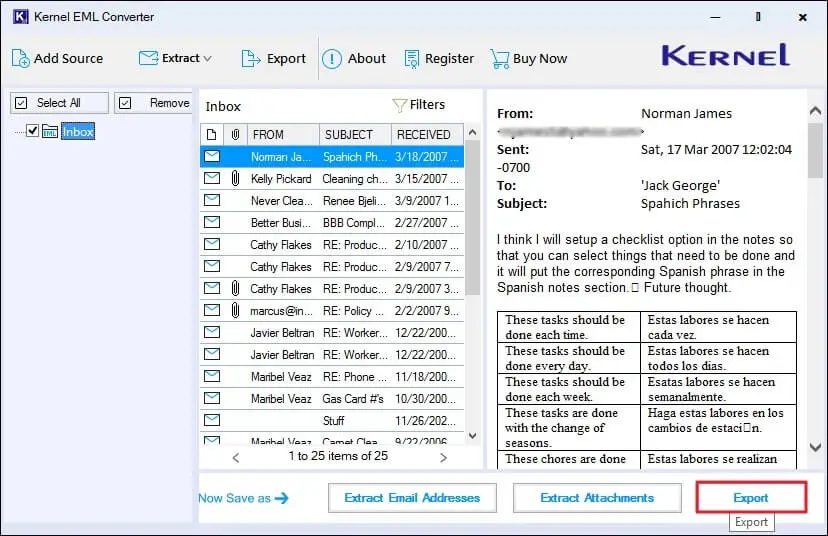Select Cathy Flakes email dated 2/10/2007
The image size is (828, 536).
(332, 245)
